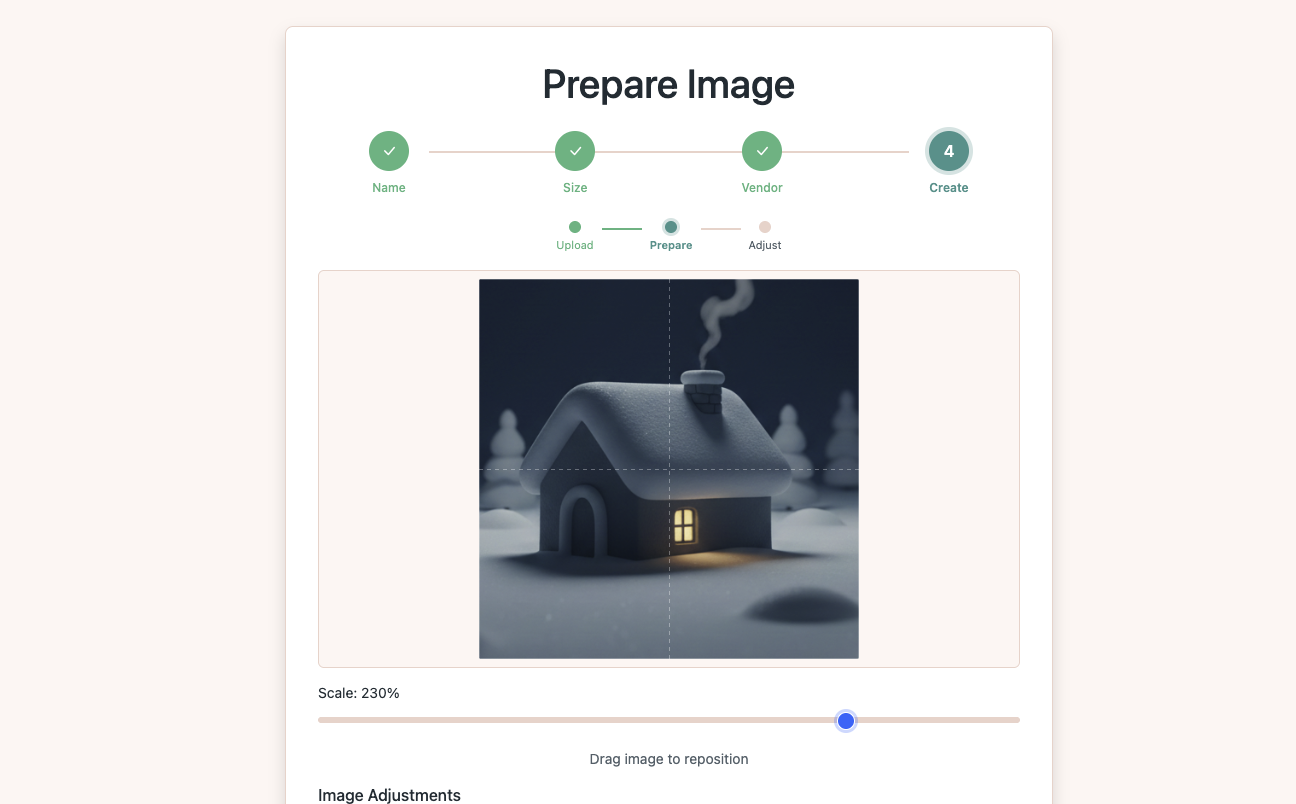The image size is (1296, 804).
Task: Click the 'Image Adjustments' heading
Action: coord(389,795)
